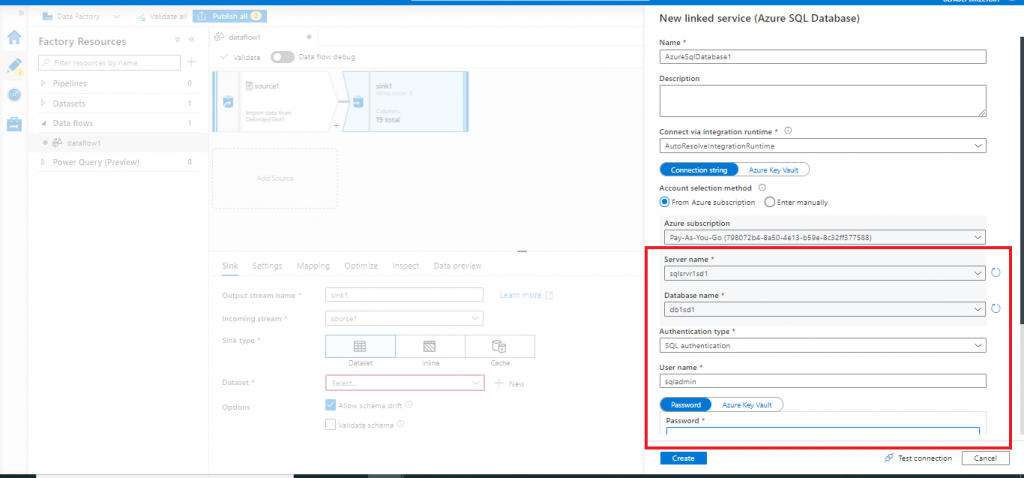Click the Cancel button
This screenshot has height=478, width=1024.
point(985,458)
